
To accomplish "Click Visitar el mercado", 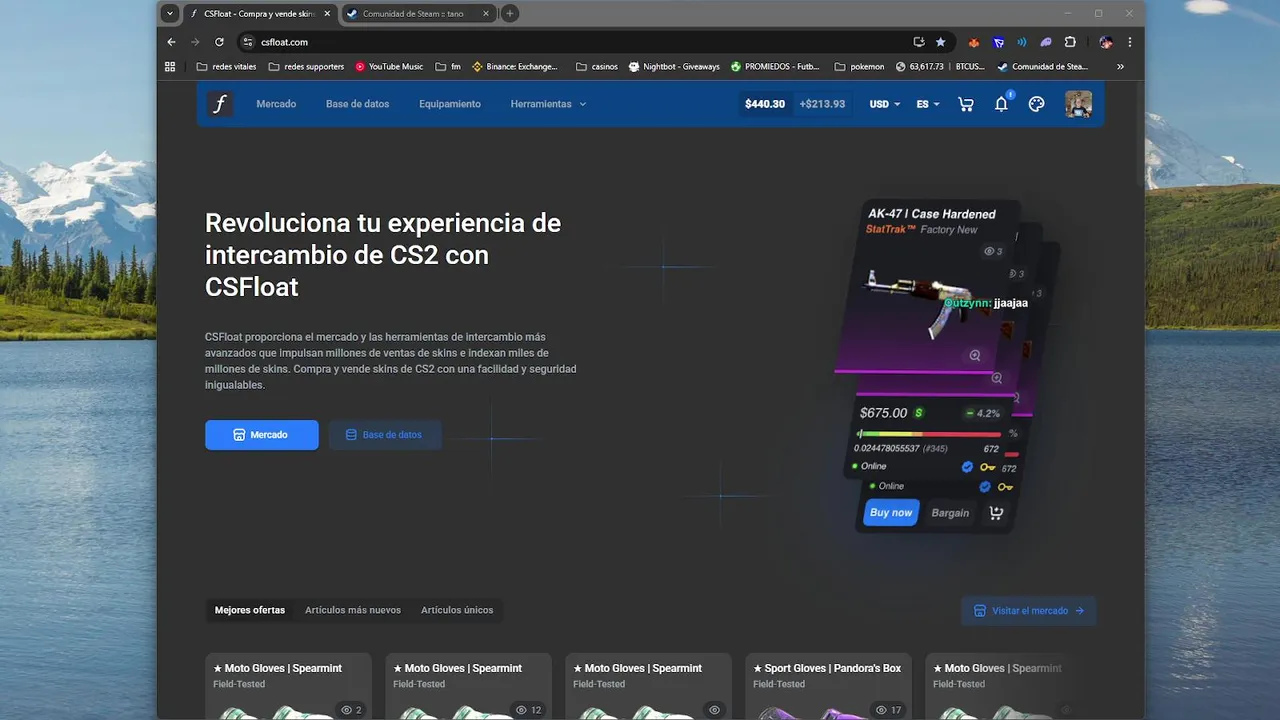I will coord(1029,610).
